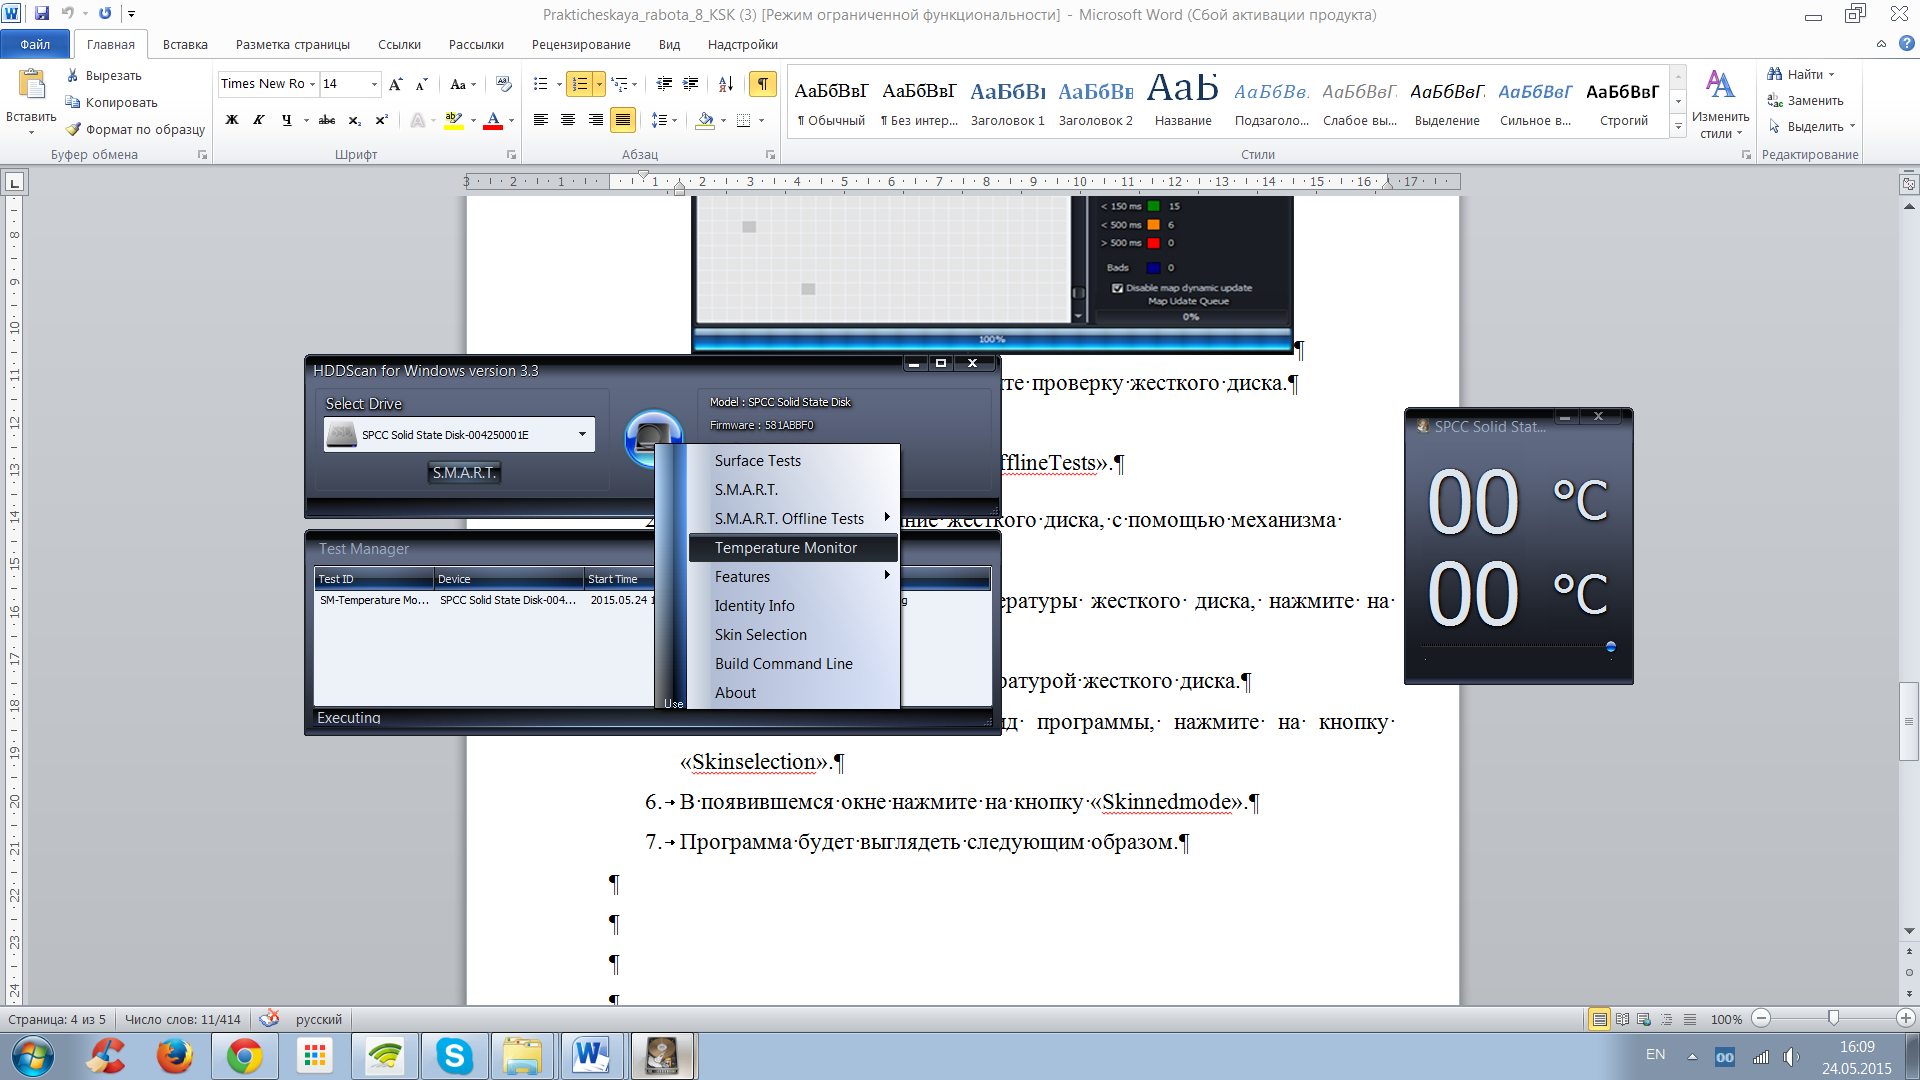
Task: Click the Windows Start button
Action: [x=33, y=1057]
